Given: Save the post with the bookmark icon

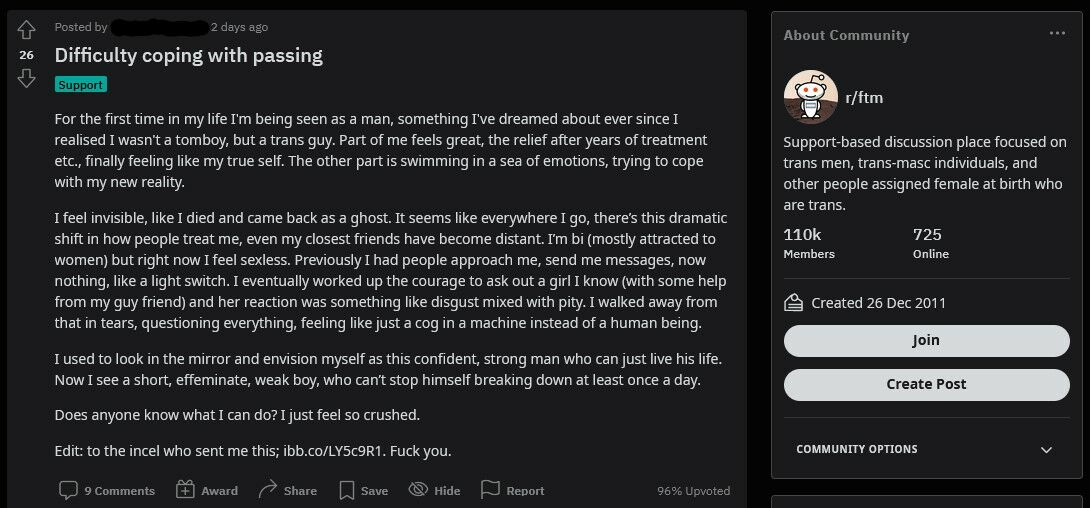Looking at the screenshot, I should (x=346, y=490).
